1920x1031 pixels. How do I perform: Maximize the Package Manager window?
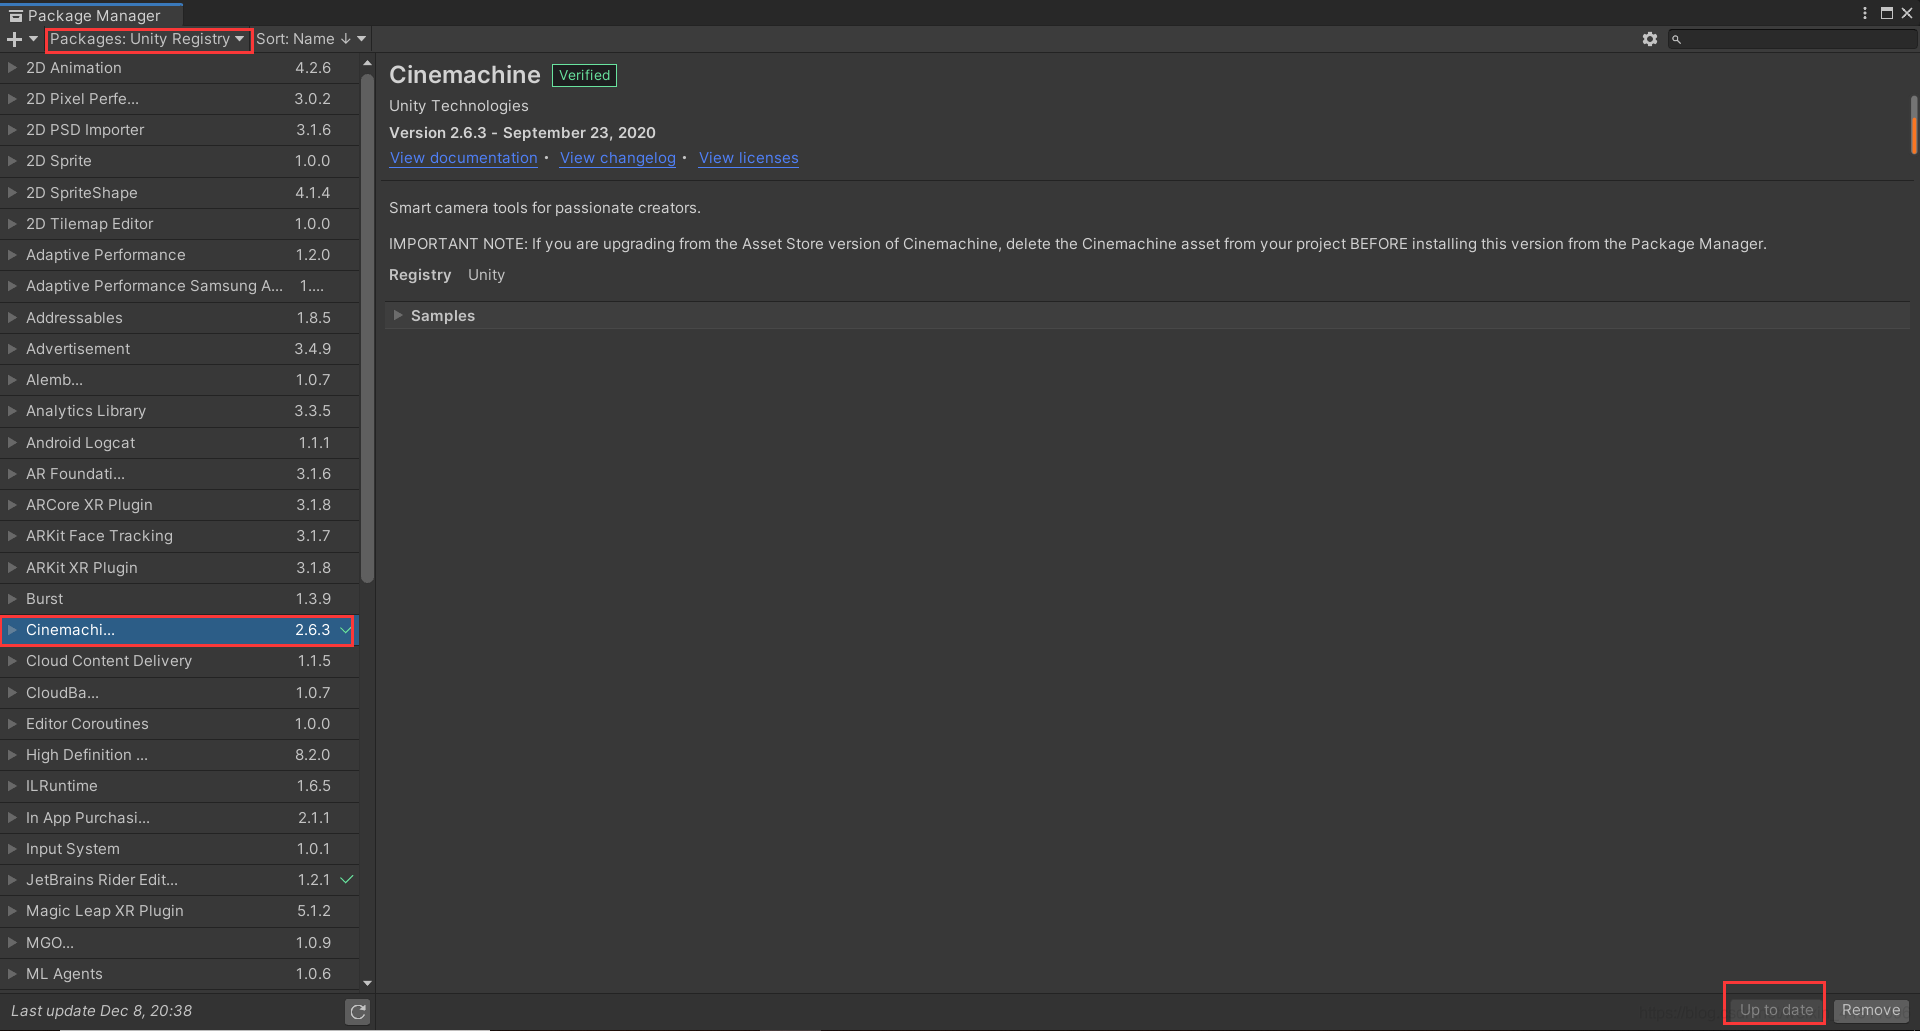point(1887,13)
